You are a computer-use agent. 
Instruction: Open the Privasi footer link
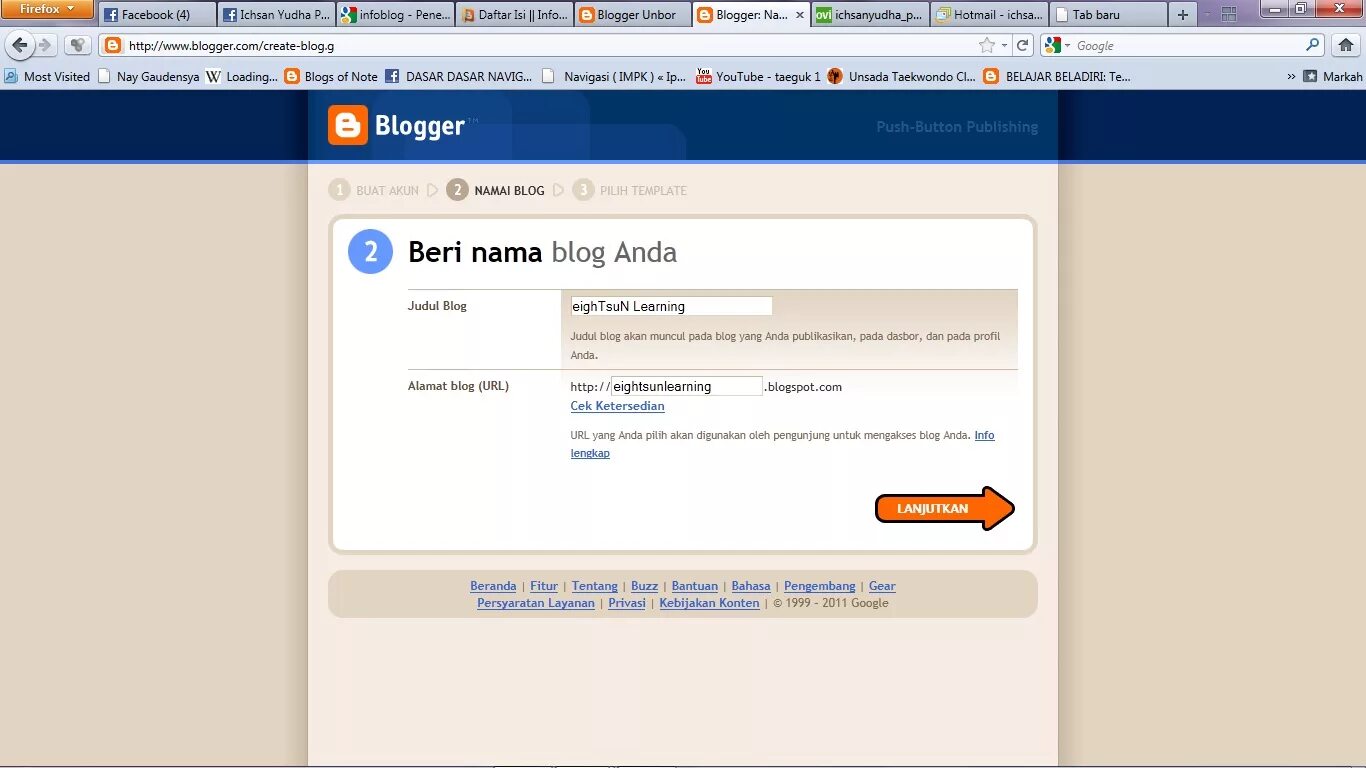(627, 603)
